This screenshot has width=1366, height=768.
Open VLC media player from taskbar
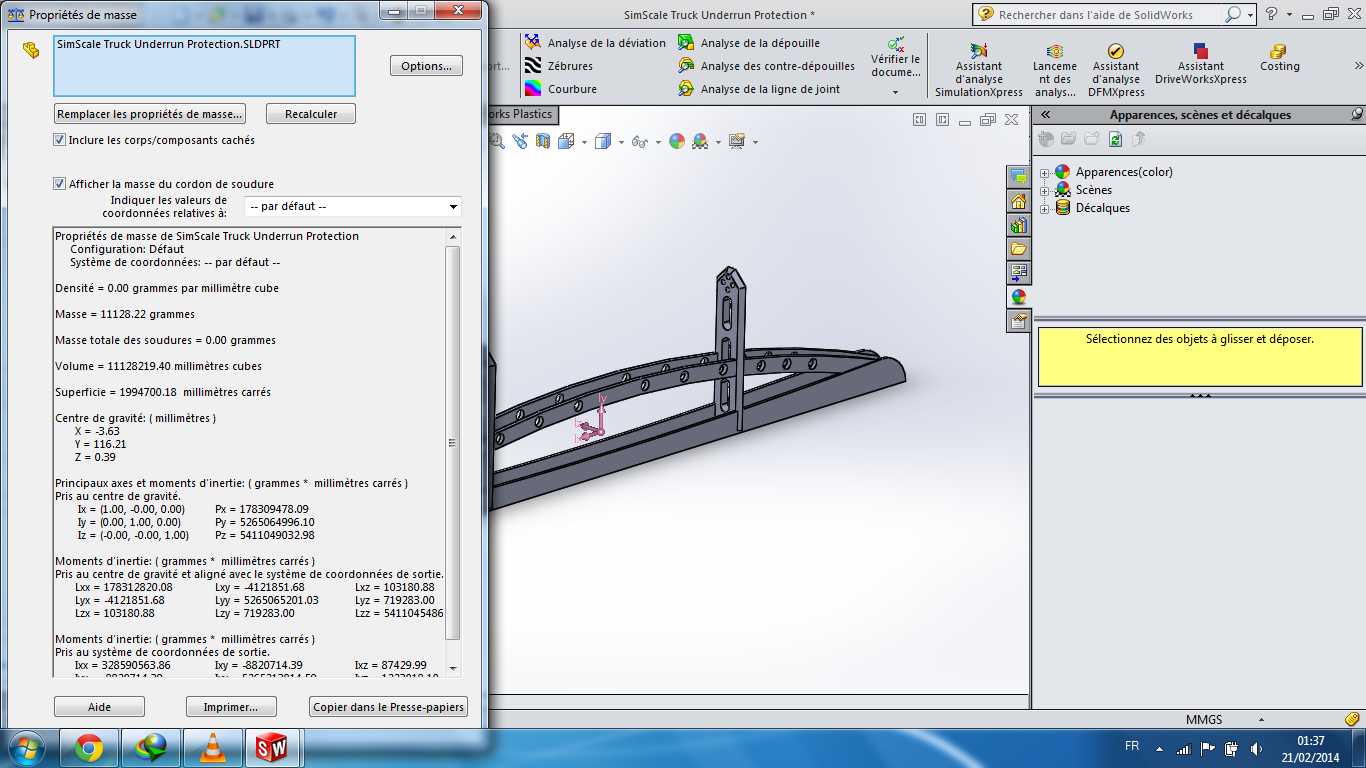coord(213,748)
